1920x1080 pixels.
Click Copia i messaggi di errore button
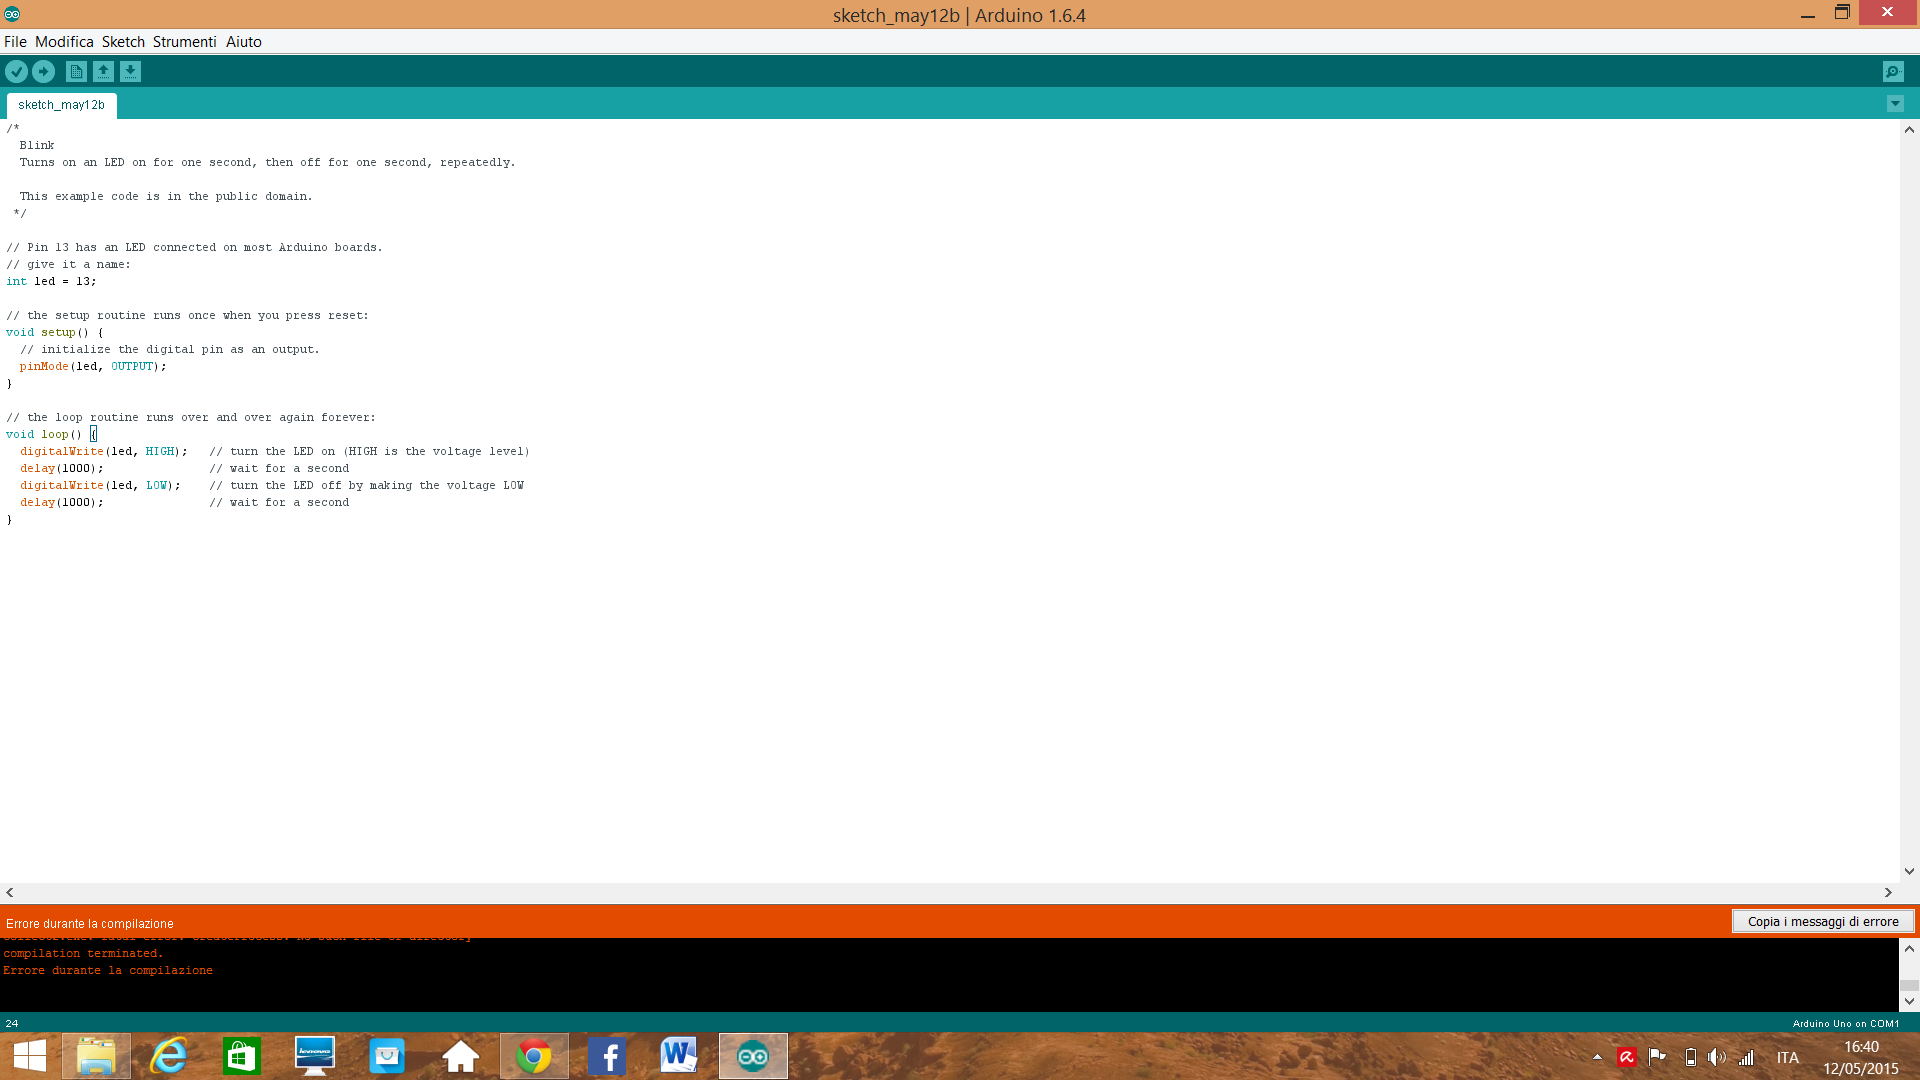pos(1822,922)
